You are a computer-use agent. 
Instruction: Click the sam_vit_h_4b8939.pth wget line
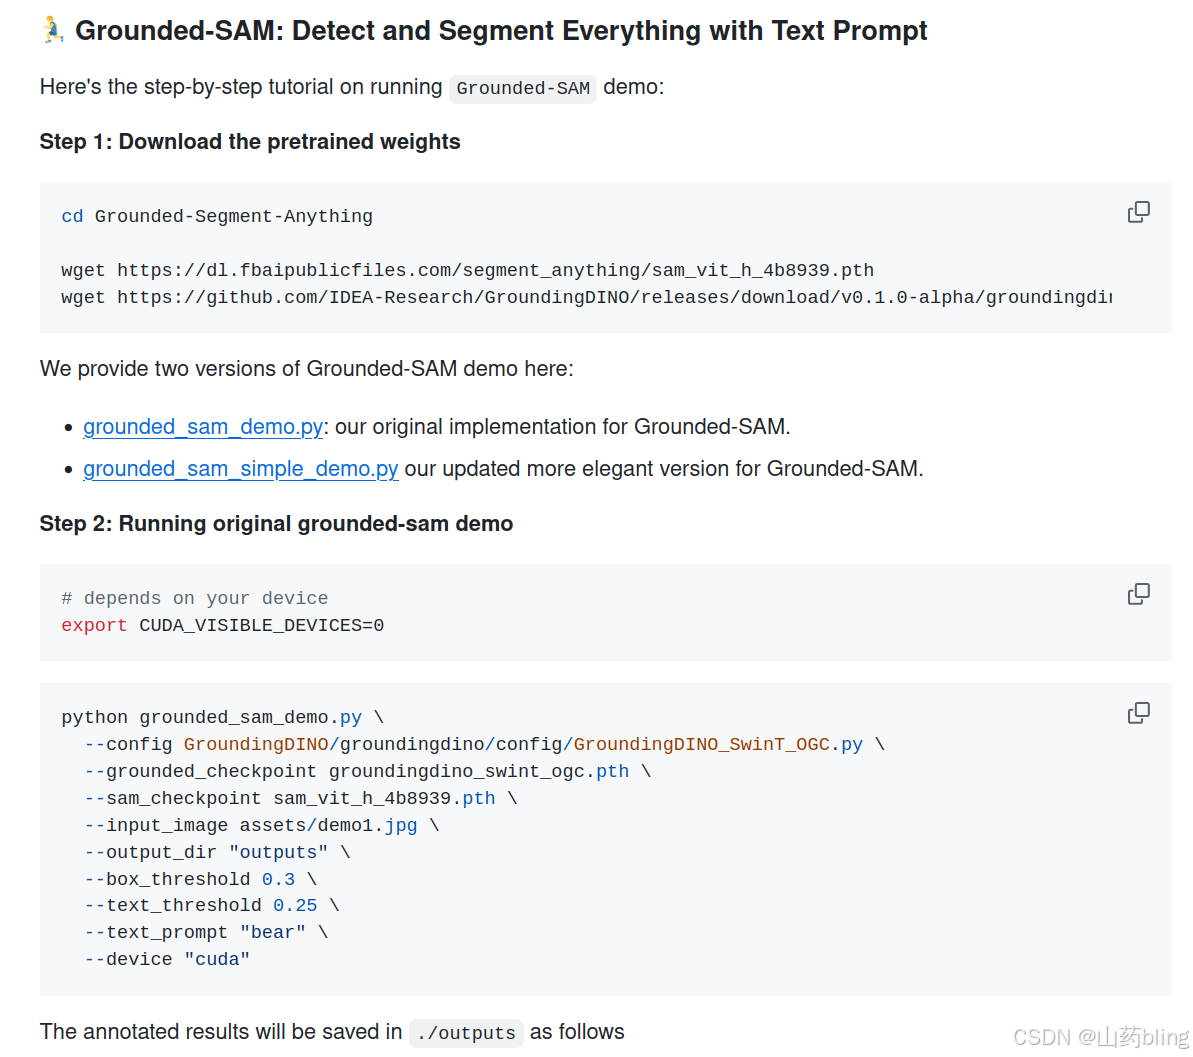(467, 271)
